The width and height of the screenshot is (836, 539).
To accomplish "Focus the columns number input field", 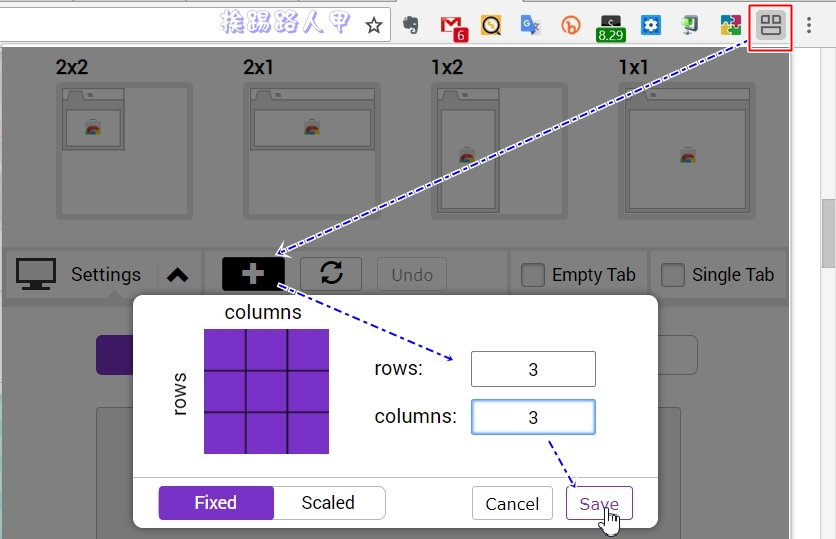I will tap(533, 417).
